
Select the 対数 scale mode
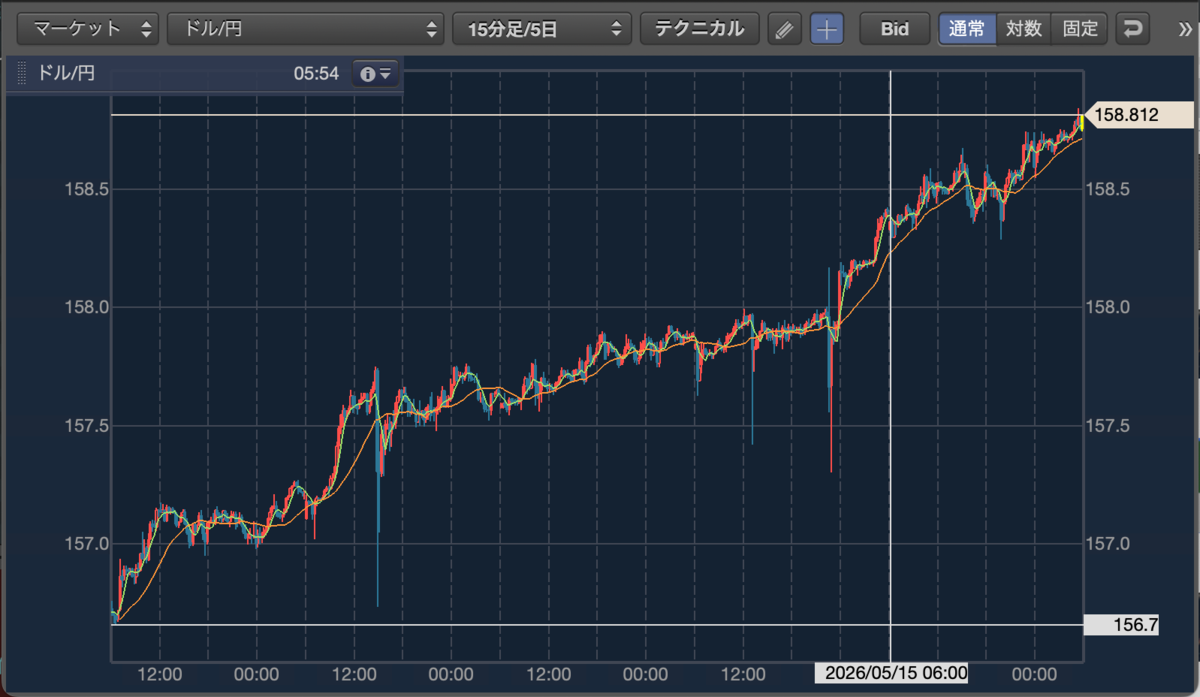coord(1024,29)
